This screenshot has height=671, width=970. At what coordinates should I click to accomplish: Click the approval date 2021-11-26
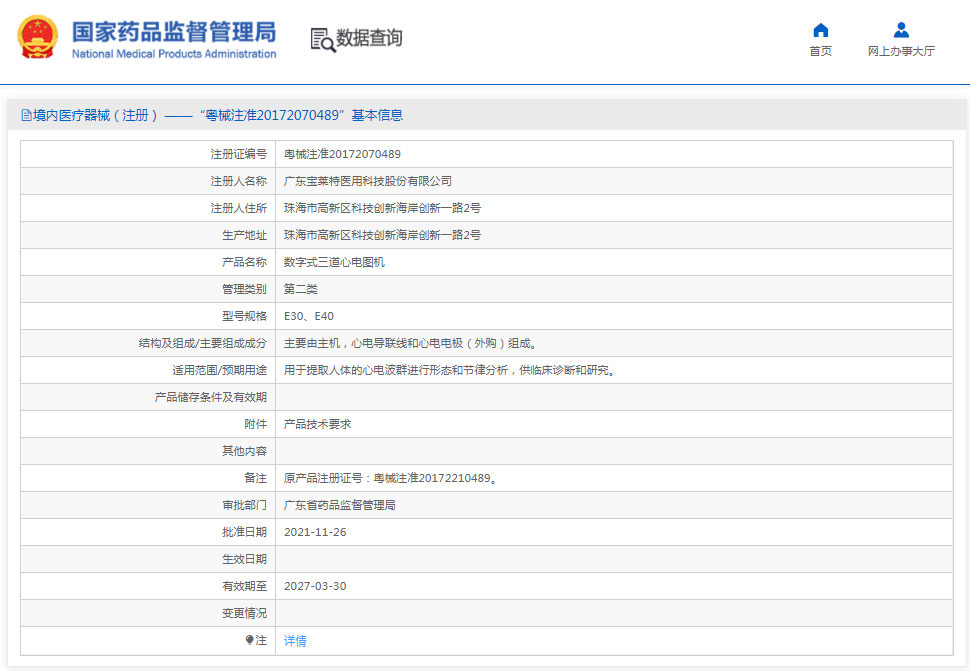coord(315,532)
